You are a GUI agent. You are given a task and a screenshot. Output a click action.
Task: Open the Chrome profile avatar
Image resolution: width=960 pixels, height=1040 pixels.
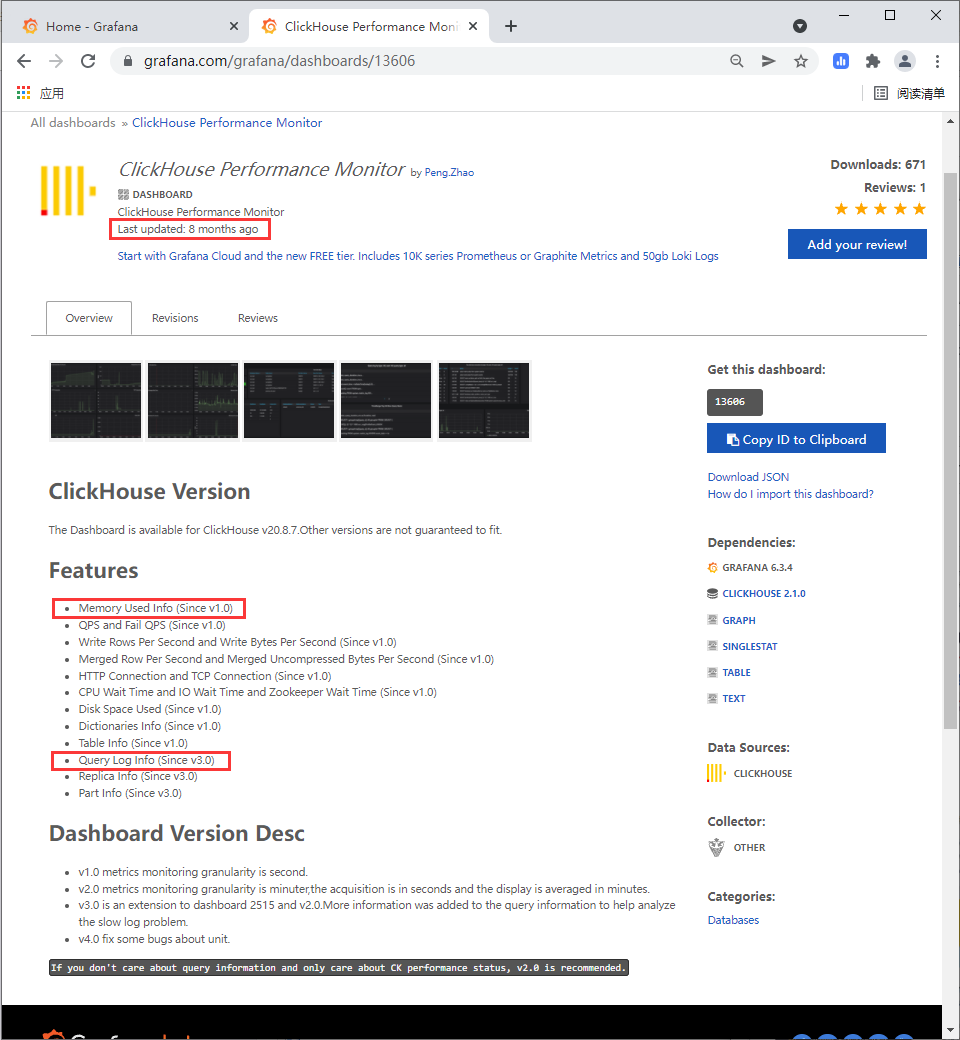904,61
